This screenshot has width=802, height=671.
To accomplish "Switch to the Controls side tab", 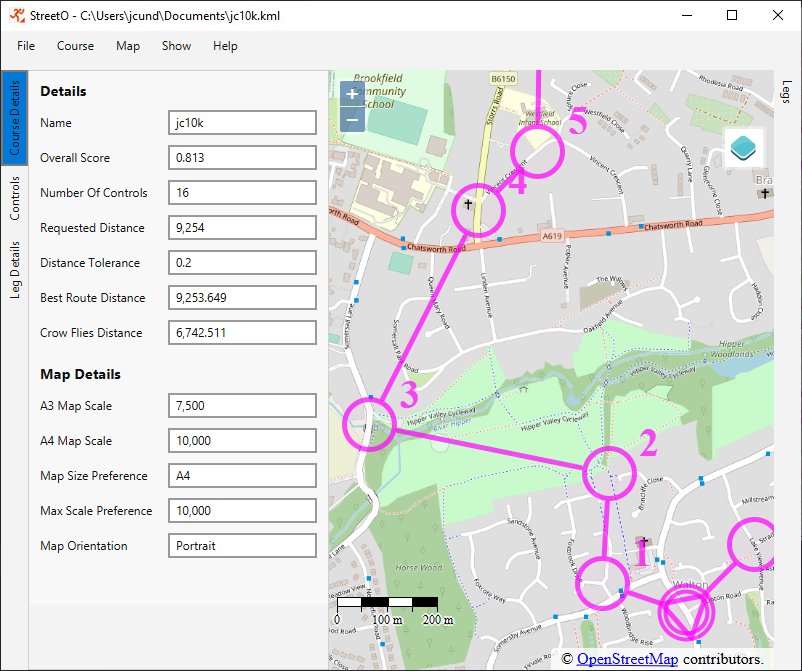I will point(14,198).
